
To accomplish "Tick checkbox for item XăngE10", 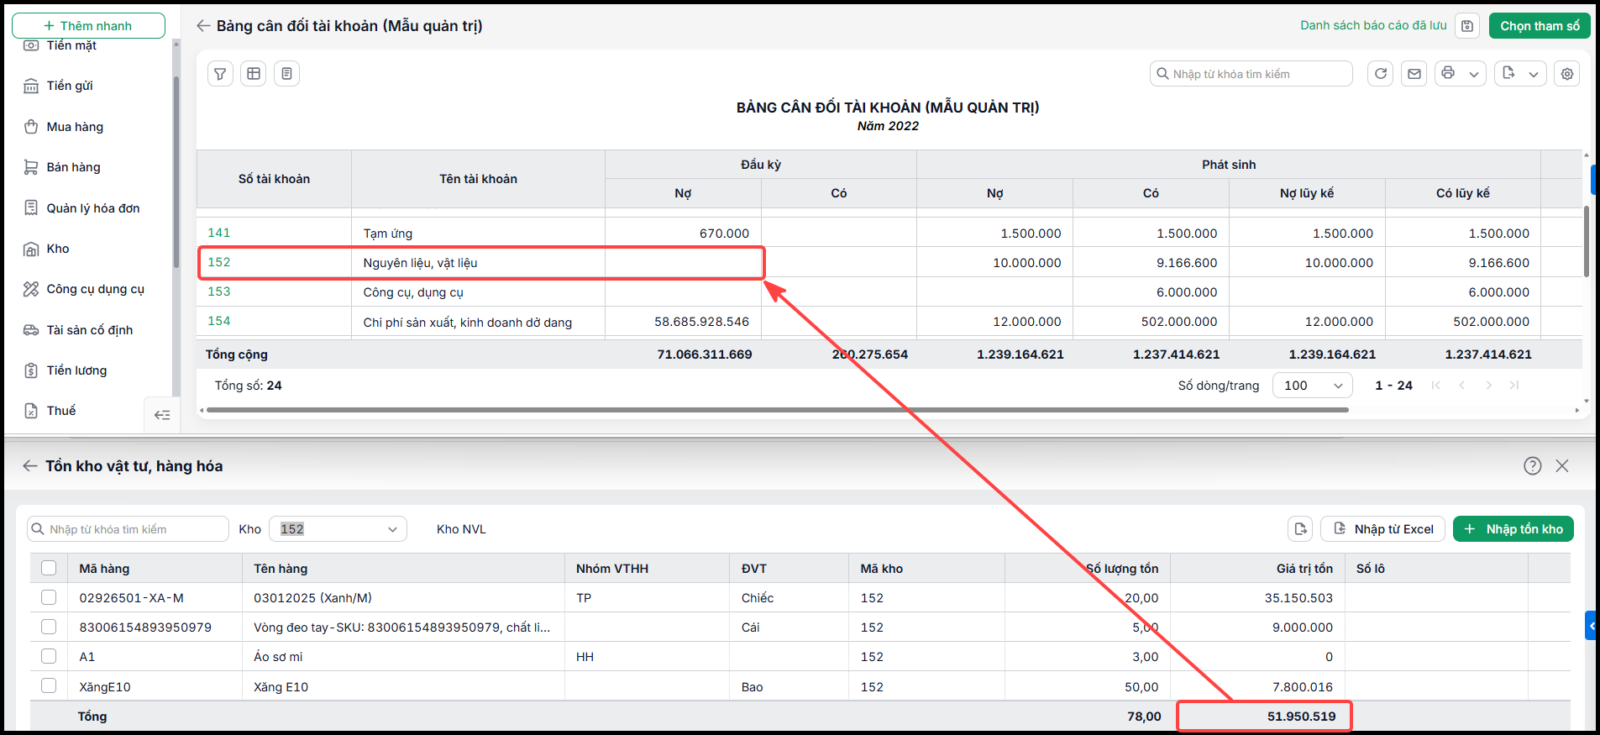I will [48, 686].
